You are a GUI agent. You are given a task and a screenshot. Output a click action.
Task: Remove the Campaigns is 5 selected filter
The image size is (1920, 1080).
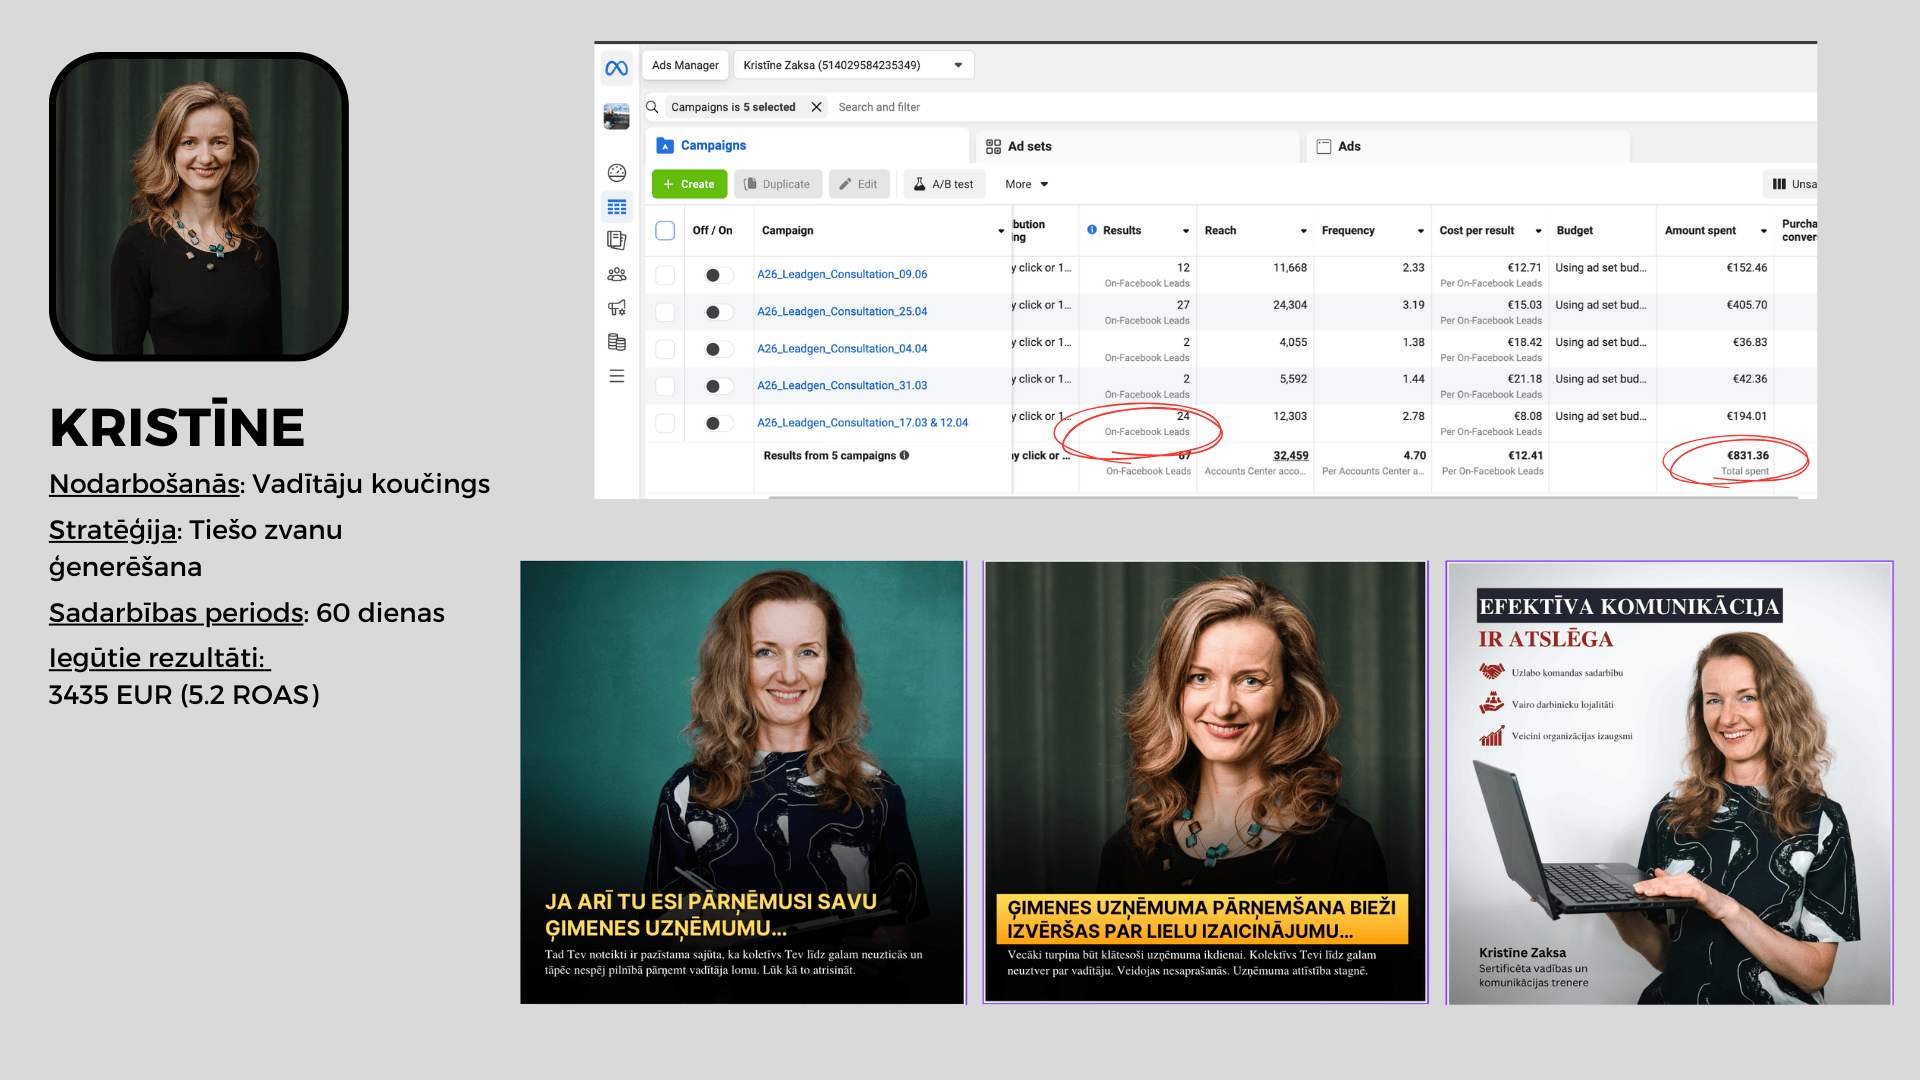[x=816, y=107]
